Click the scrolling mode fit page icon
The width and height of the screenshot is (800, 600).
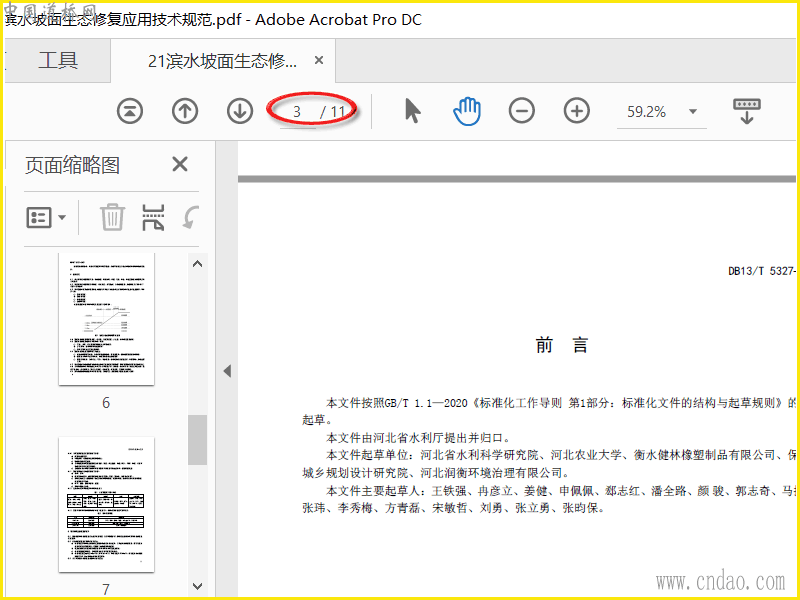click(746, 111)
